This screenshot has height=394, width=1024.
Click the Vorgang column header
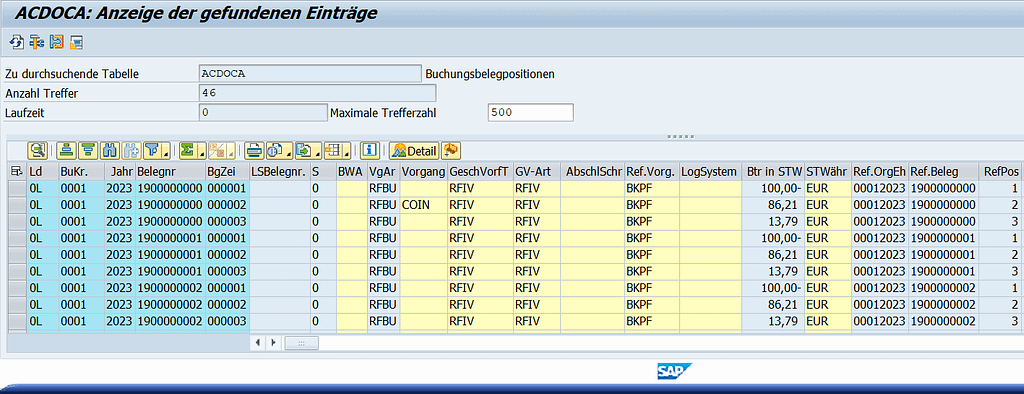click(x=423, y=171)
